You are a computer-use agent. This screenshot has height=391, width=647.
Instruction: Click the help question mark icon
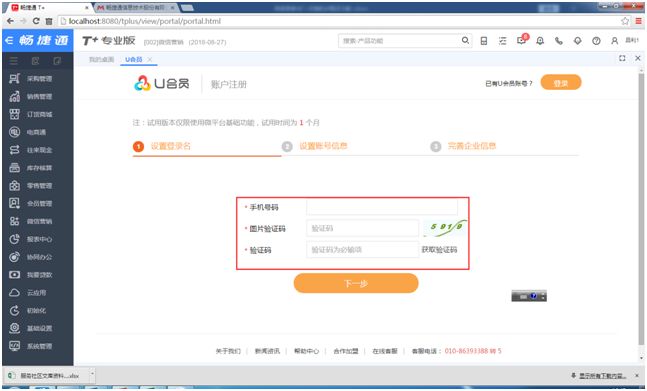[596, 41]
